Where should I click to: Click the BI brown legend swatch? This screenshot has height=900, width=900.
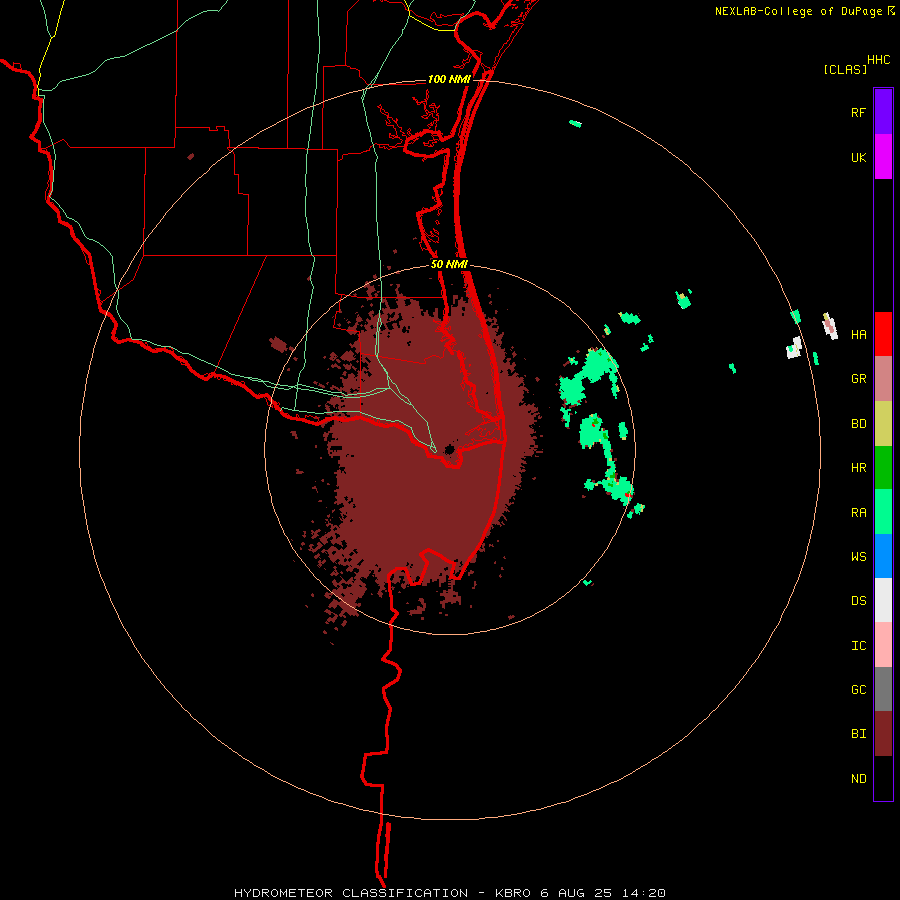coord(883,734)
